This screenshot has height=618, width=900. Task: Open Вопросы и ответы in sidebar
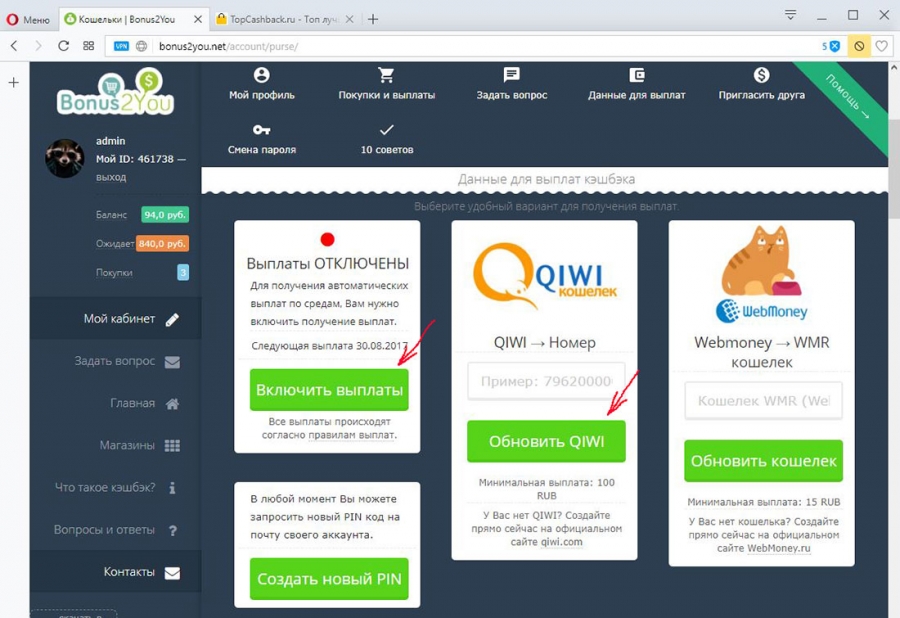[x=116, y=530]
